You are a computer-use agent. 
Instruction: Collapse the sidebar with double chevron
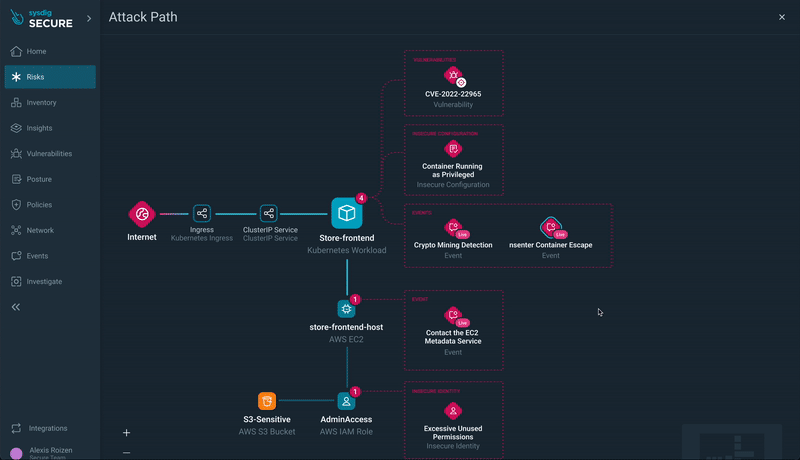click(16, 307)
